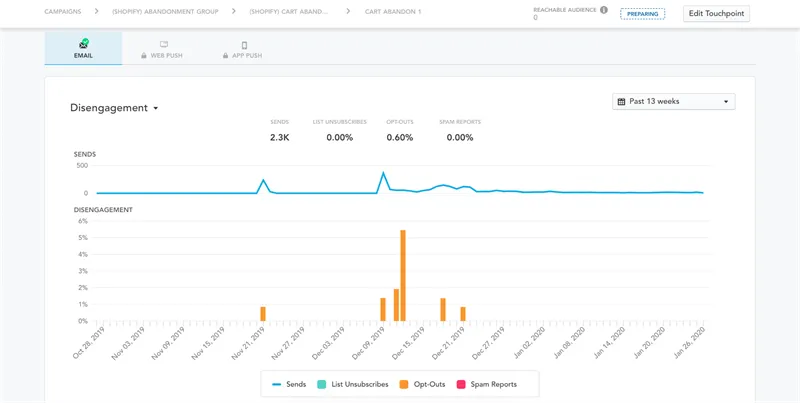The image size is (800, 403).
Task: Click the Cart Abandon 1 breadcrumb
Action: coord(393,11)
